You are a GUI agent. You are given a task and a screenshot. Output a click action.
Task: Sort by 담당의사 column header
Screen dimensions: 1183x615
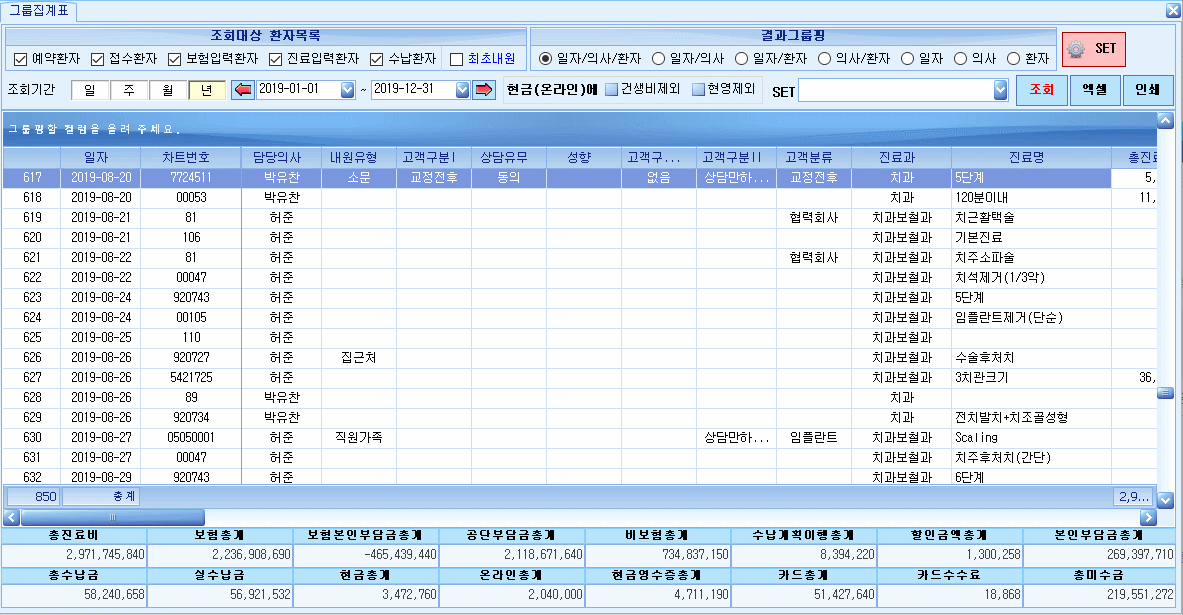281,158
